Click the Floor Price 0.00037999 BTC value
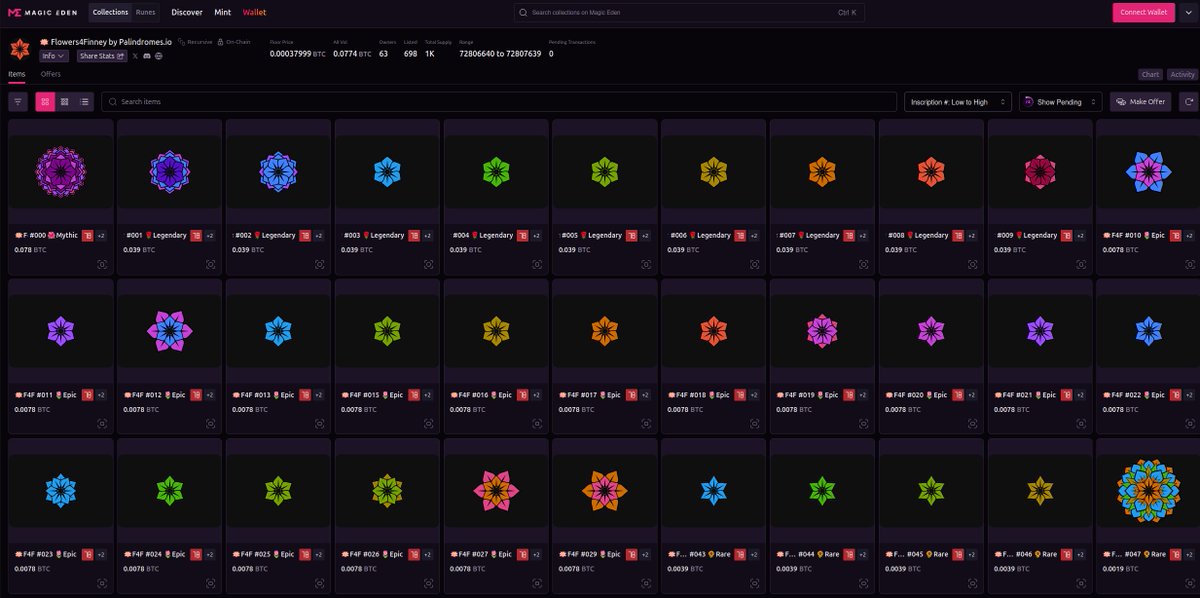Viewport: 1200px width, 598px height. click(296, 53)
